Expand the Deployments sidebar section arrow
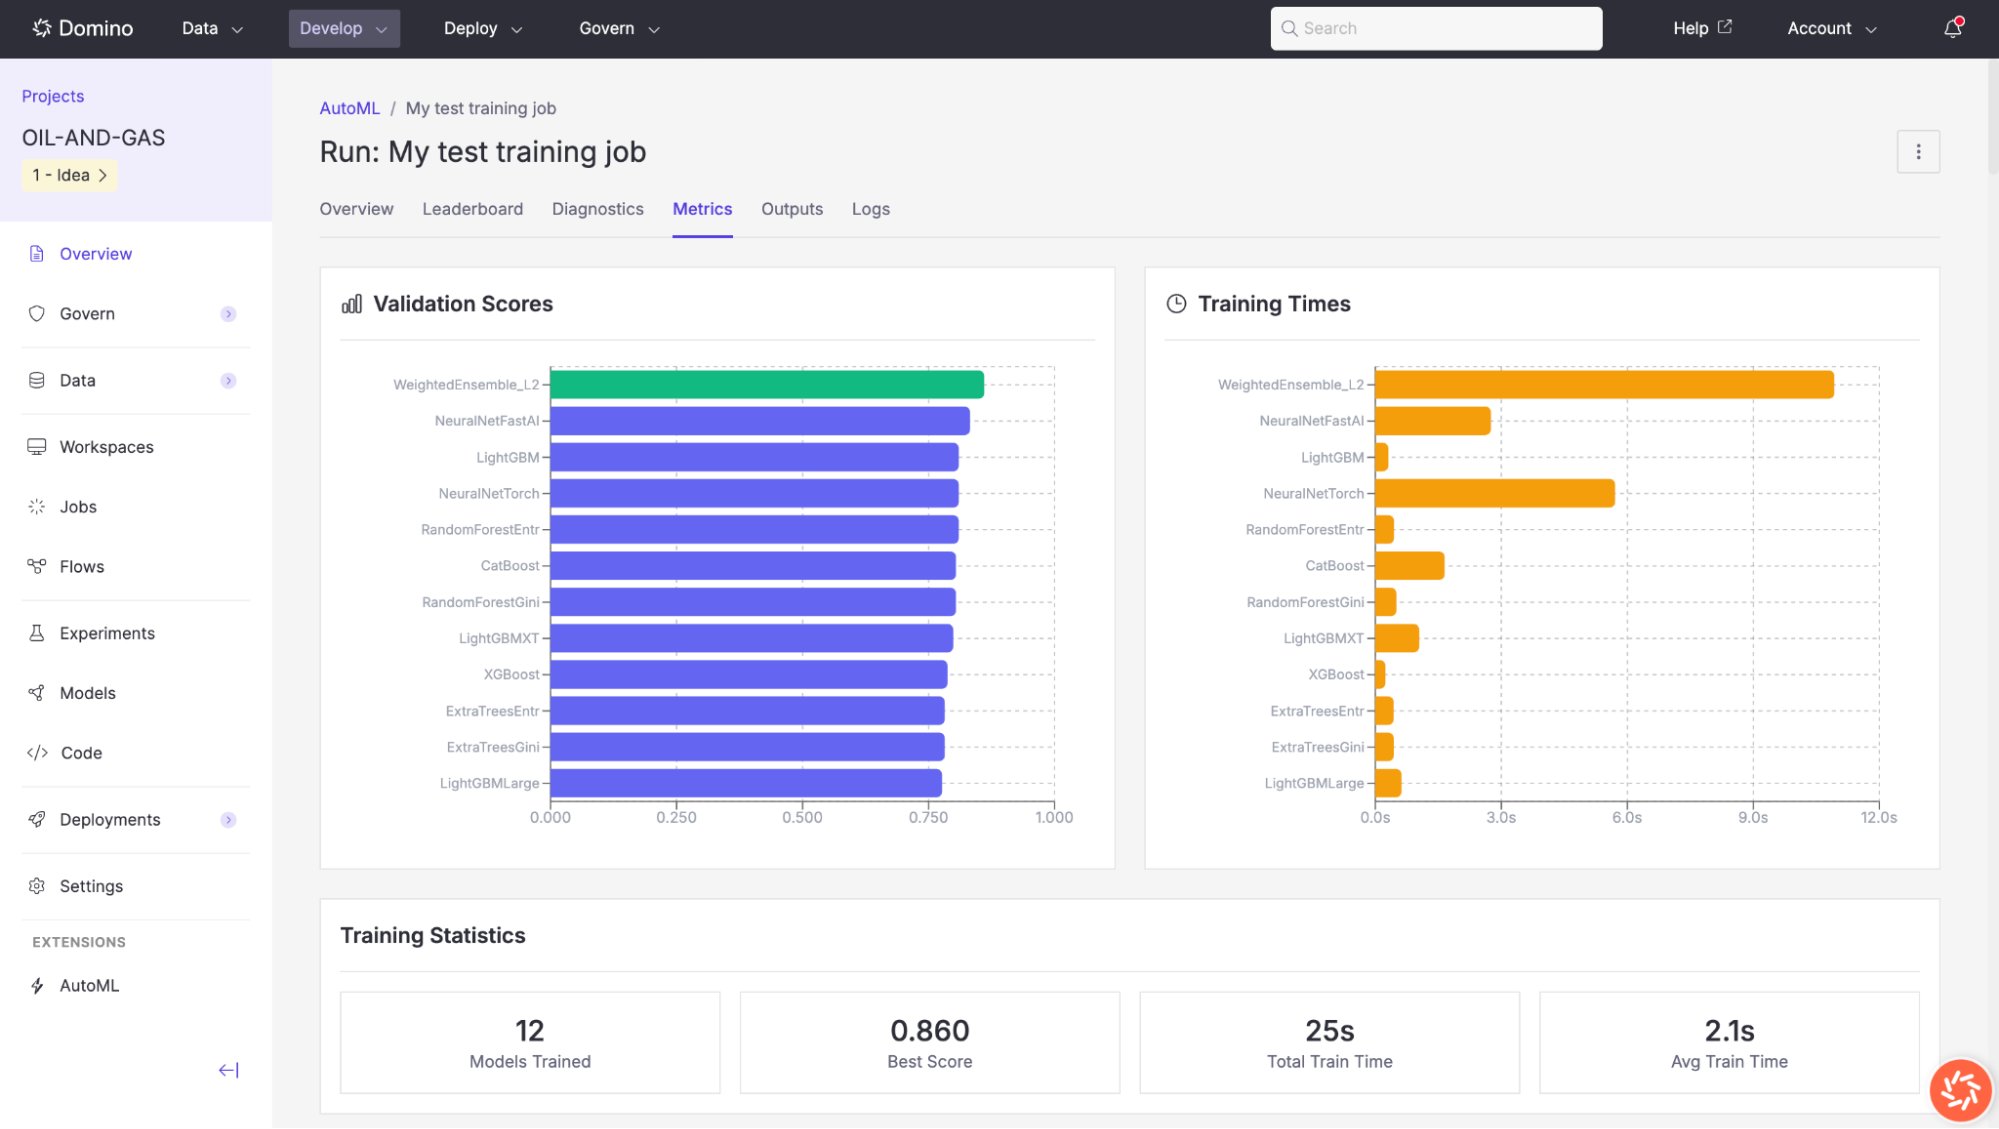The width and height of the screenshot is (1999, 1129). tap(228, 820)
